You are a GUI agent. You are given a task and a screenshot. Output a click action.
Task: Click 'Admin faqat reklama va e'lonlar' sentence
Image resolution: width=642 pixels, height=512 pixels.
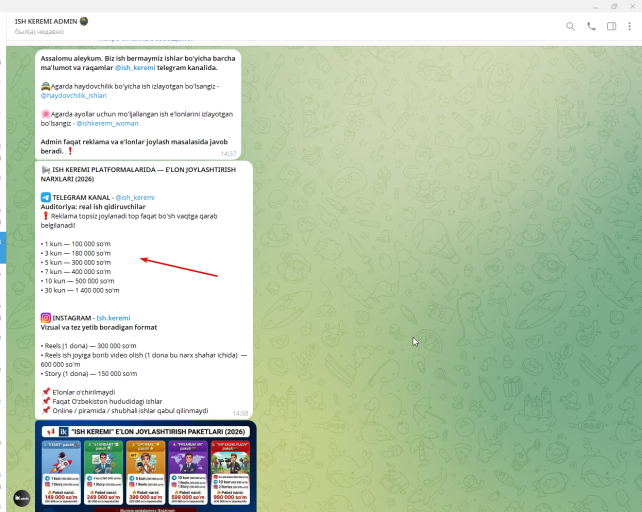point(134,146)
